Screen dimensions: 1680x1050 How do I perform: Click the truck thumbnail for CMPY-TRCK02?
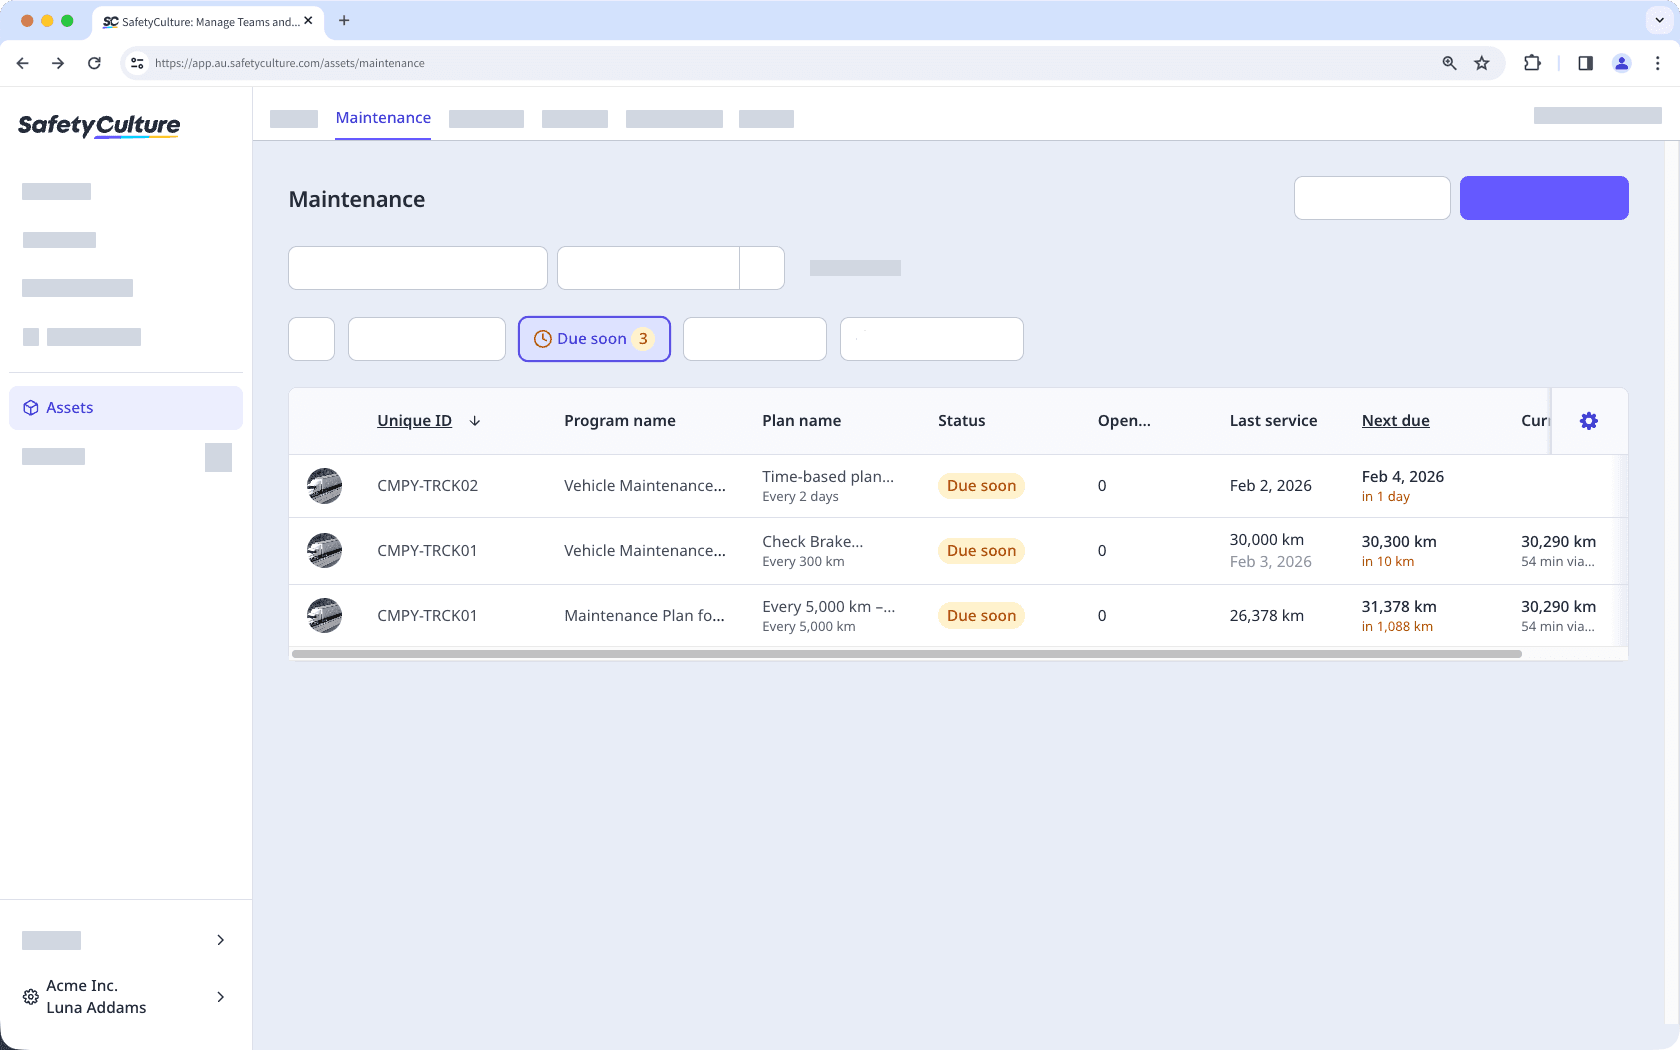coord(324,485)
